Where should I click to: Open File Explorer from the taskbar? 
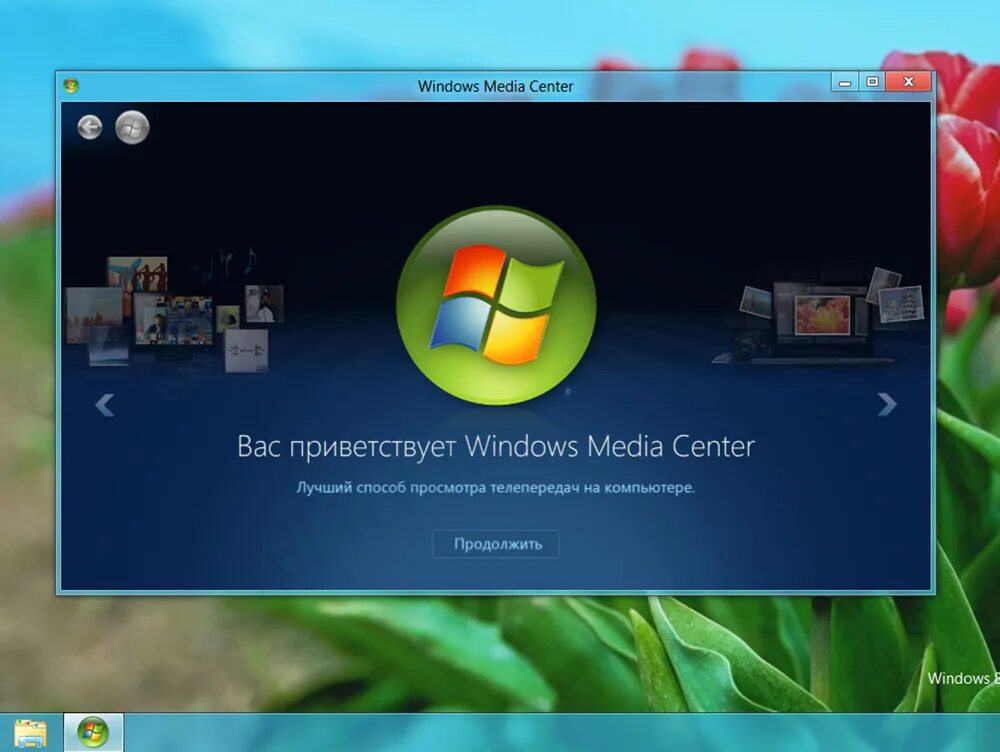pos(30,734)
